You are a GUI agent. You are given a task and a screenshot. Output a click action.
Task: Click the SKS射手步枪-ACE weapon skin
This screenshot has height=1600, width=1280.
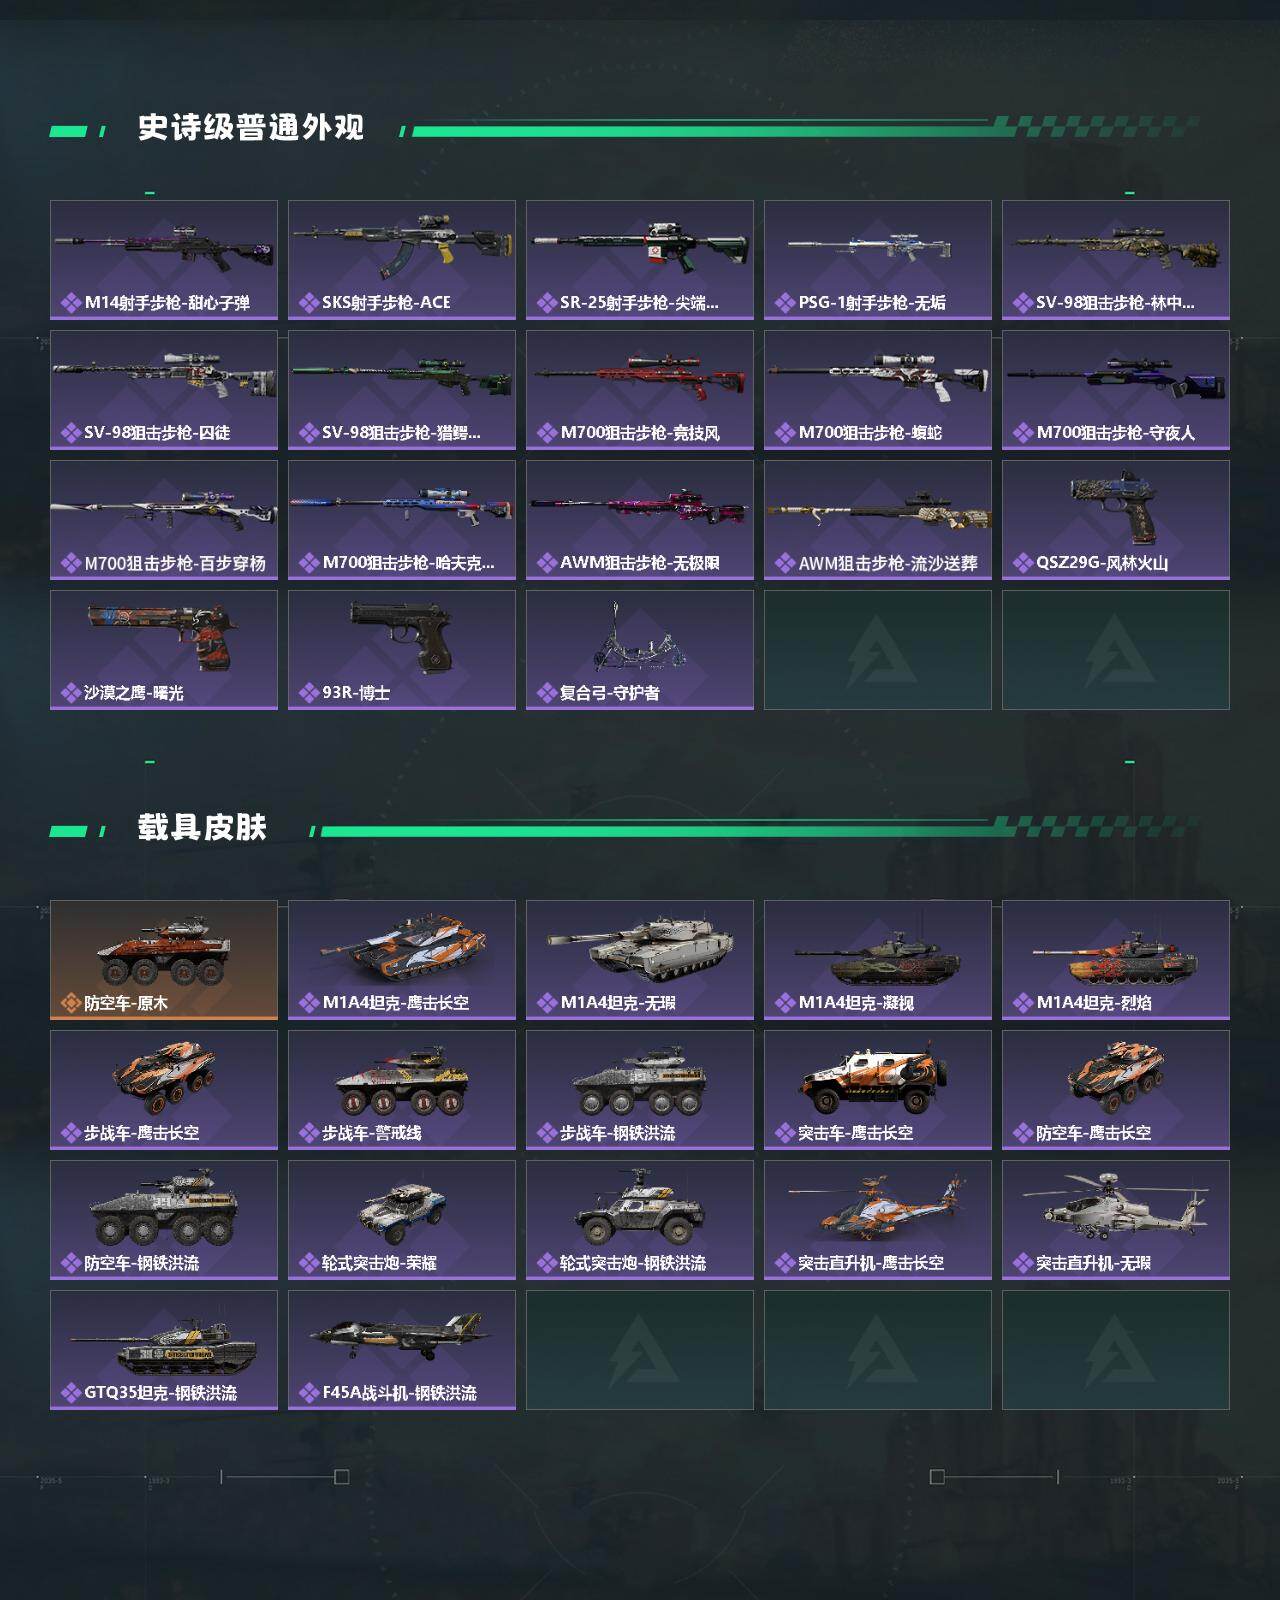402,260
